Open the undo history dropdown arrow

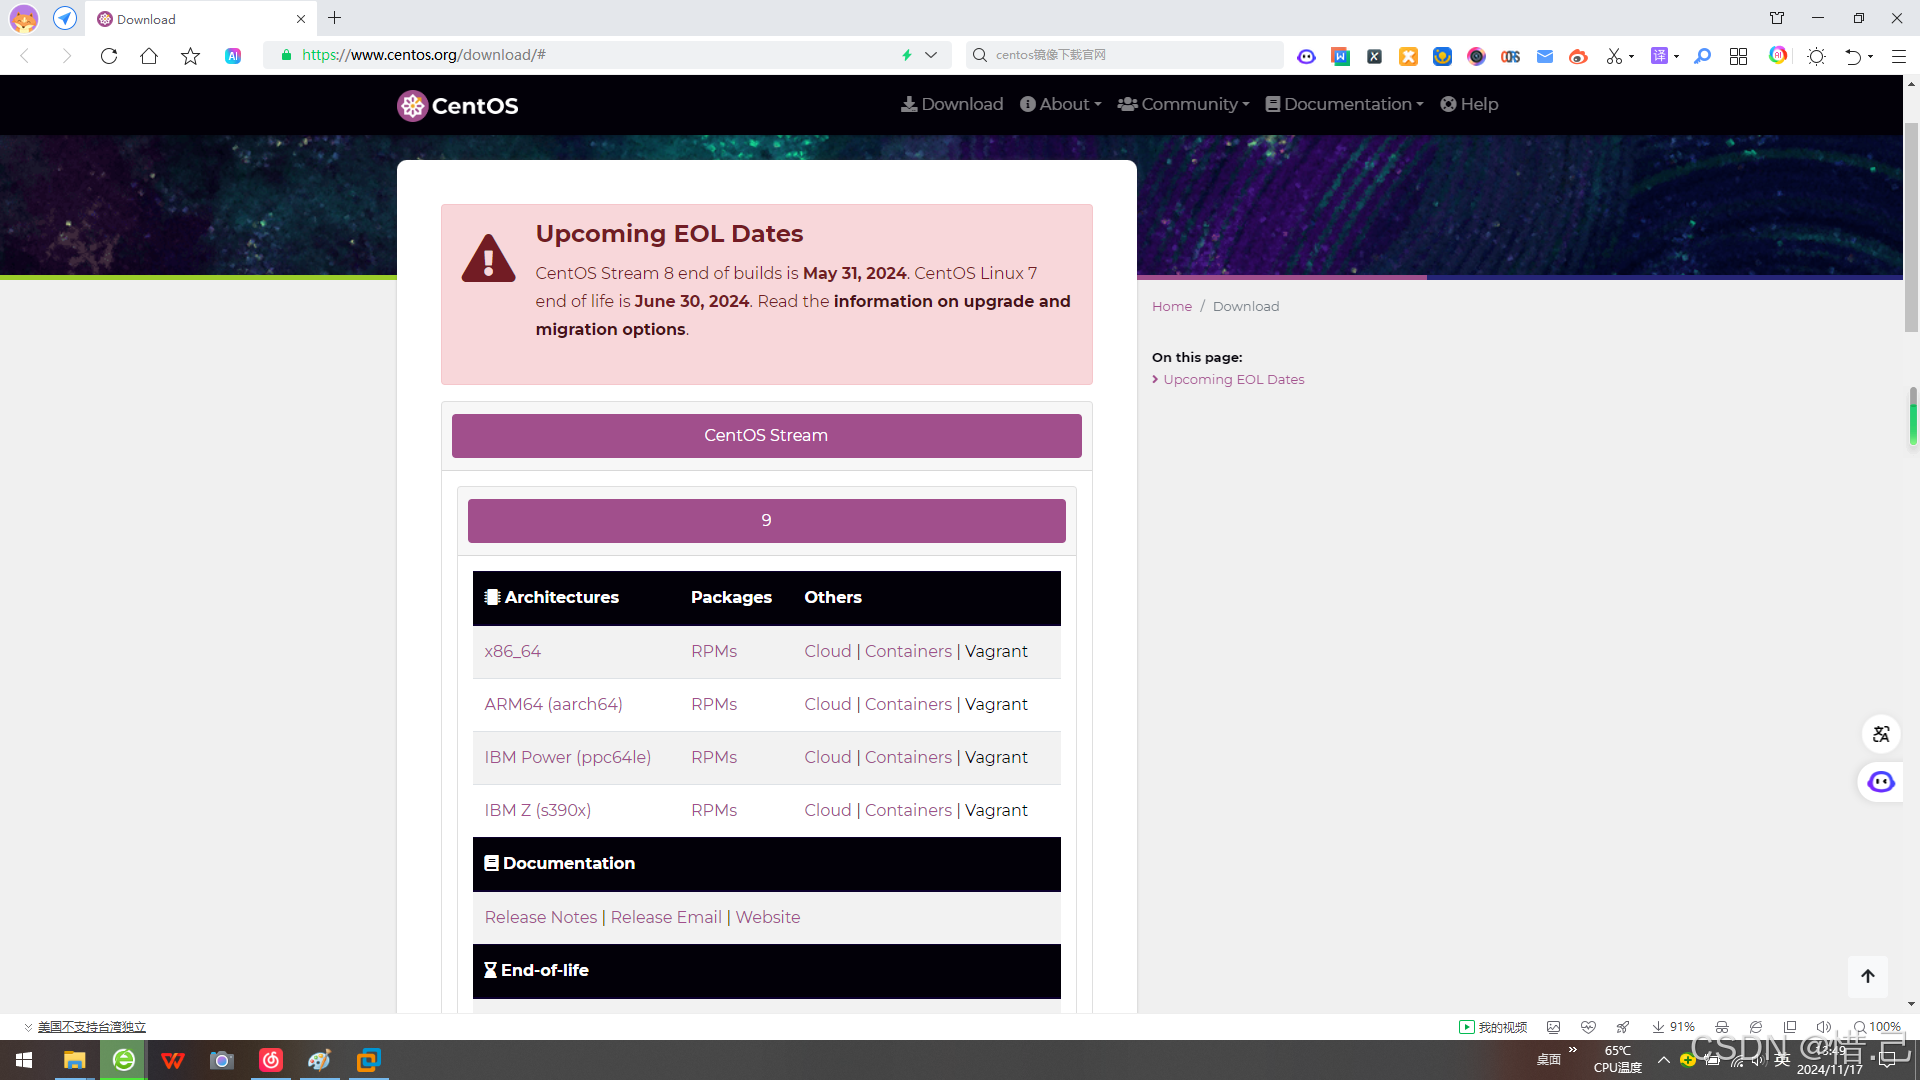tap(1870, 57)
